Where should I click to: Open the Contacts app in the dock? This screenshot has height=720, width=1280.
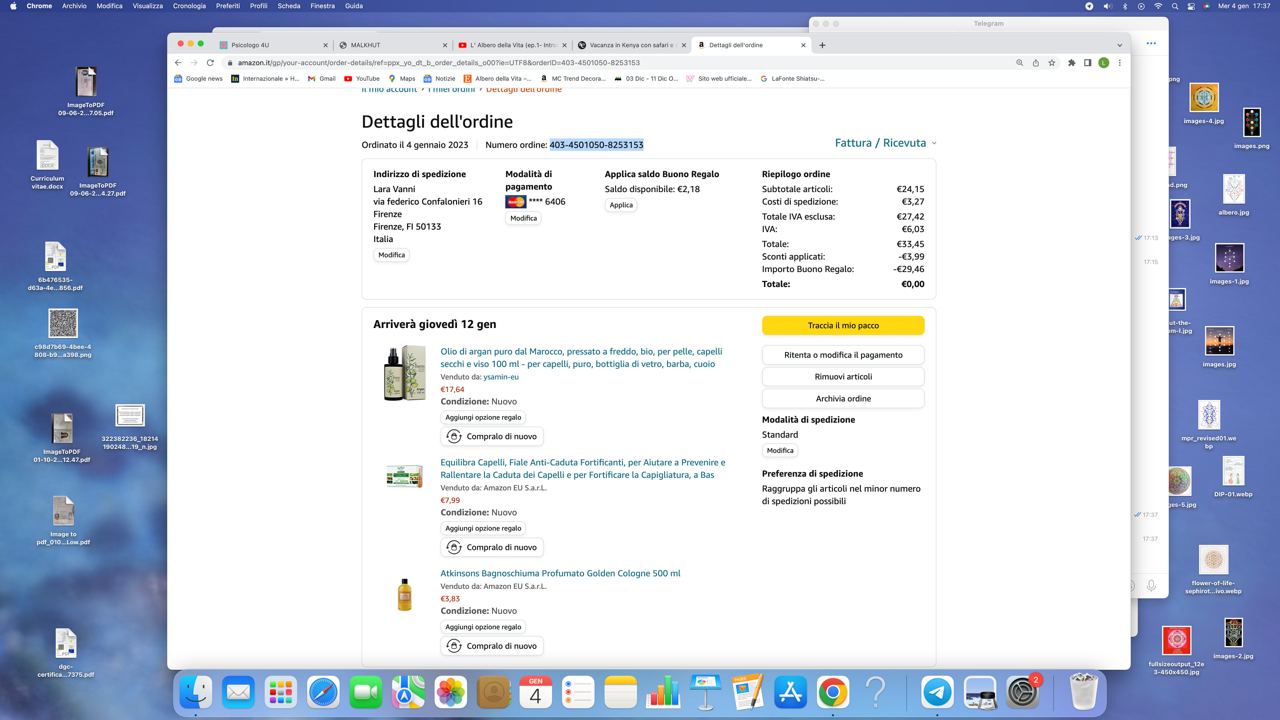(x=493, y=692)
